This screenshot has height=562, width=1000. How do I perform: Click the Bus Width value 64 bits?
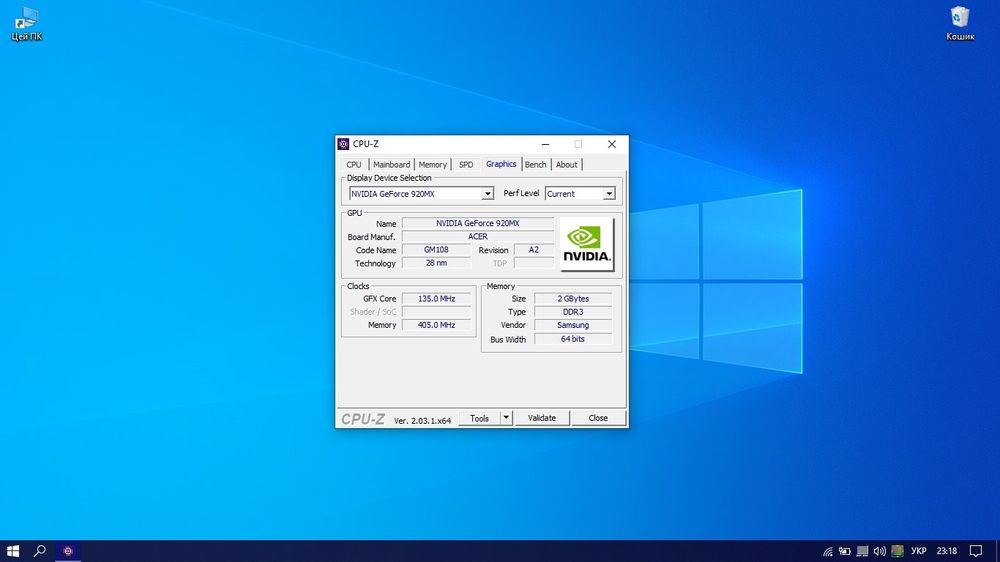[x=573, y=339]
